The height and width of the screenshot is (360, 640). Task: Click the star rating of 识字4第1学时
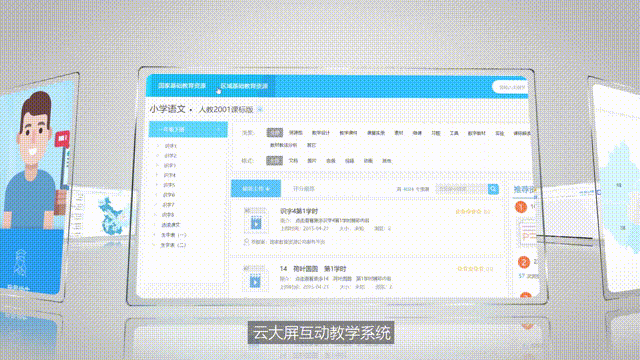click(469, 211)
